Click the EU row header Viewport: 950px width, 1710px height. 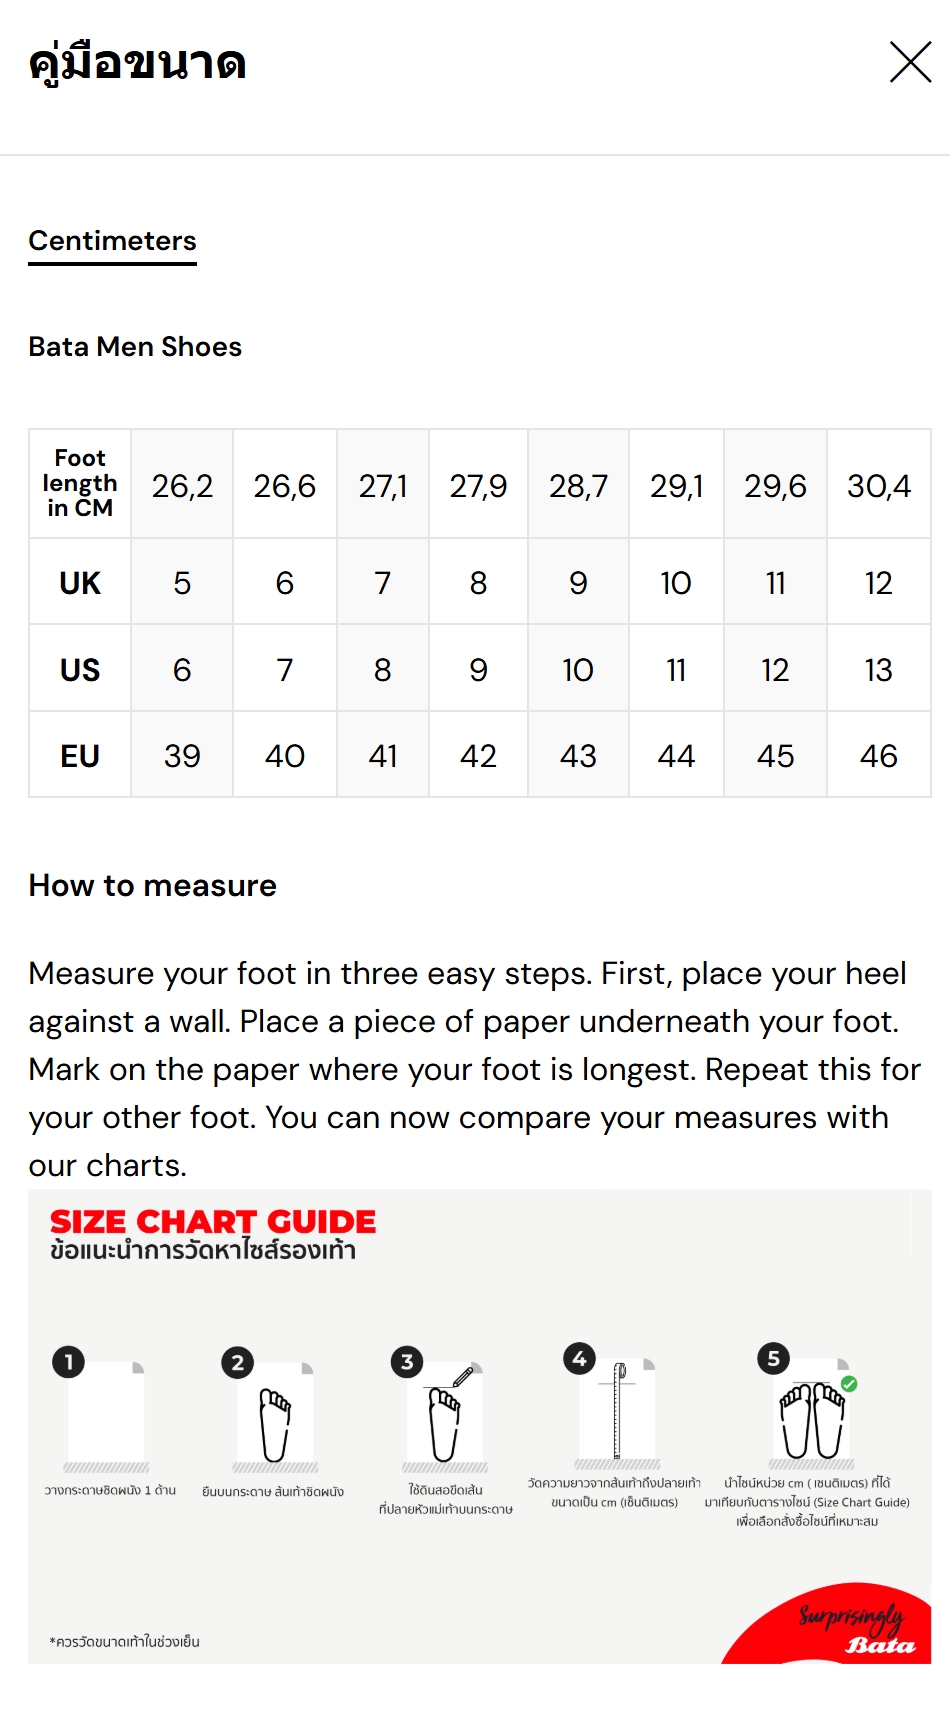pos(80,755)
